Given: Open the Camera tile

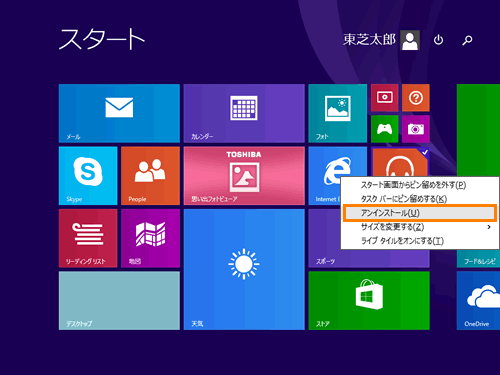Looking at the screenshot, I should (416, 129).
